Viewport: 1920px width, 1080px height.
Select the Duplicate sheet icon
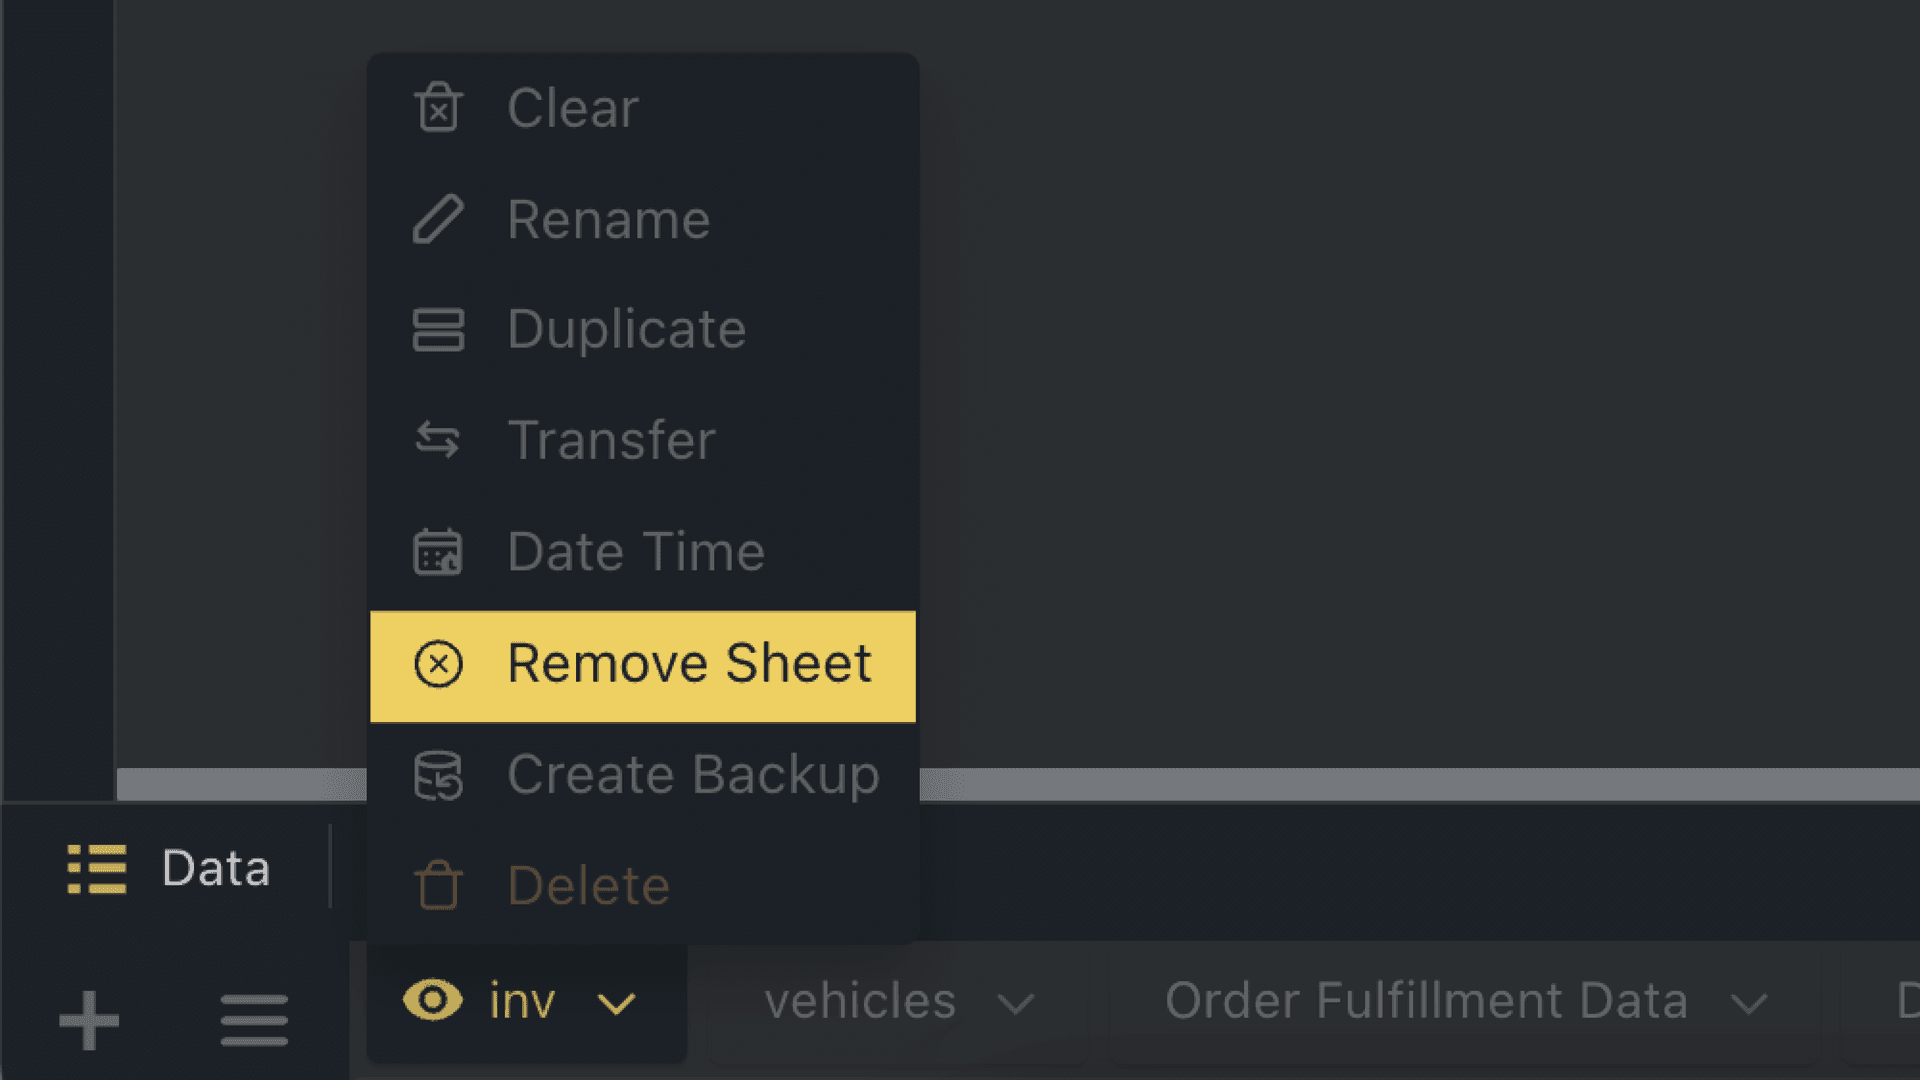coord(437,330)
